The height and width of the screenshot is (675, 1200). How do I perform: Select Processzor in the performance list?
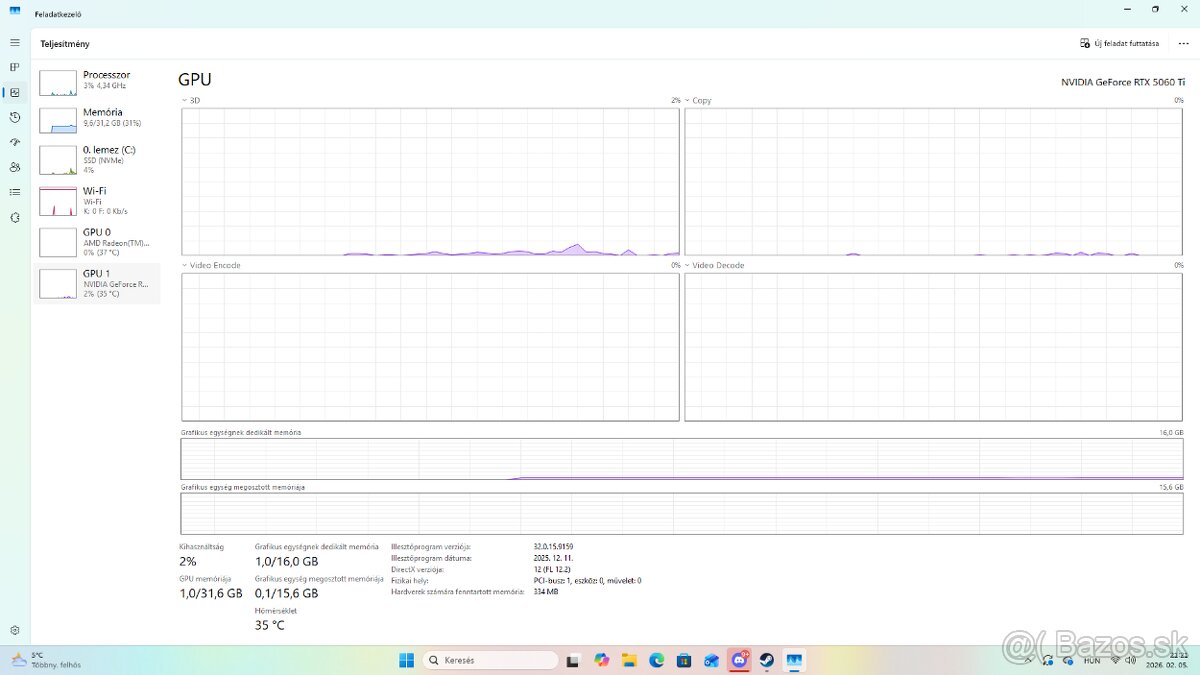tap(98, 81)
